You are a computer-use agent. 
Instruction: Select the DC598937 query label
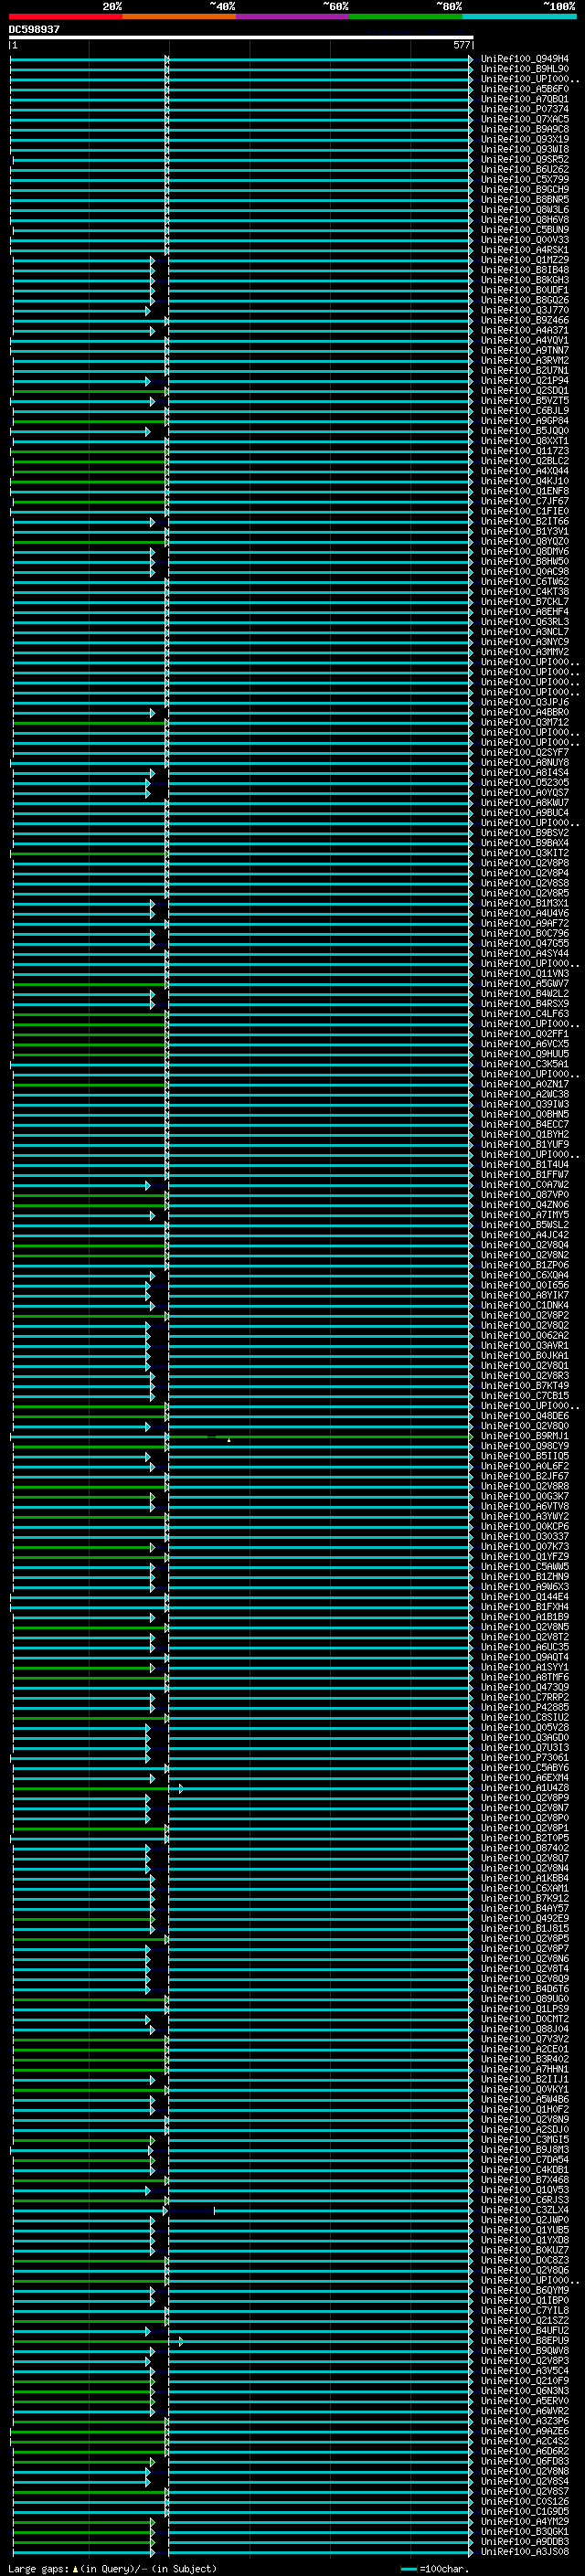(x=34, y=30)
